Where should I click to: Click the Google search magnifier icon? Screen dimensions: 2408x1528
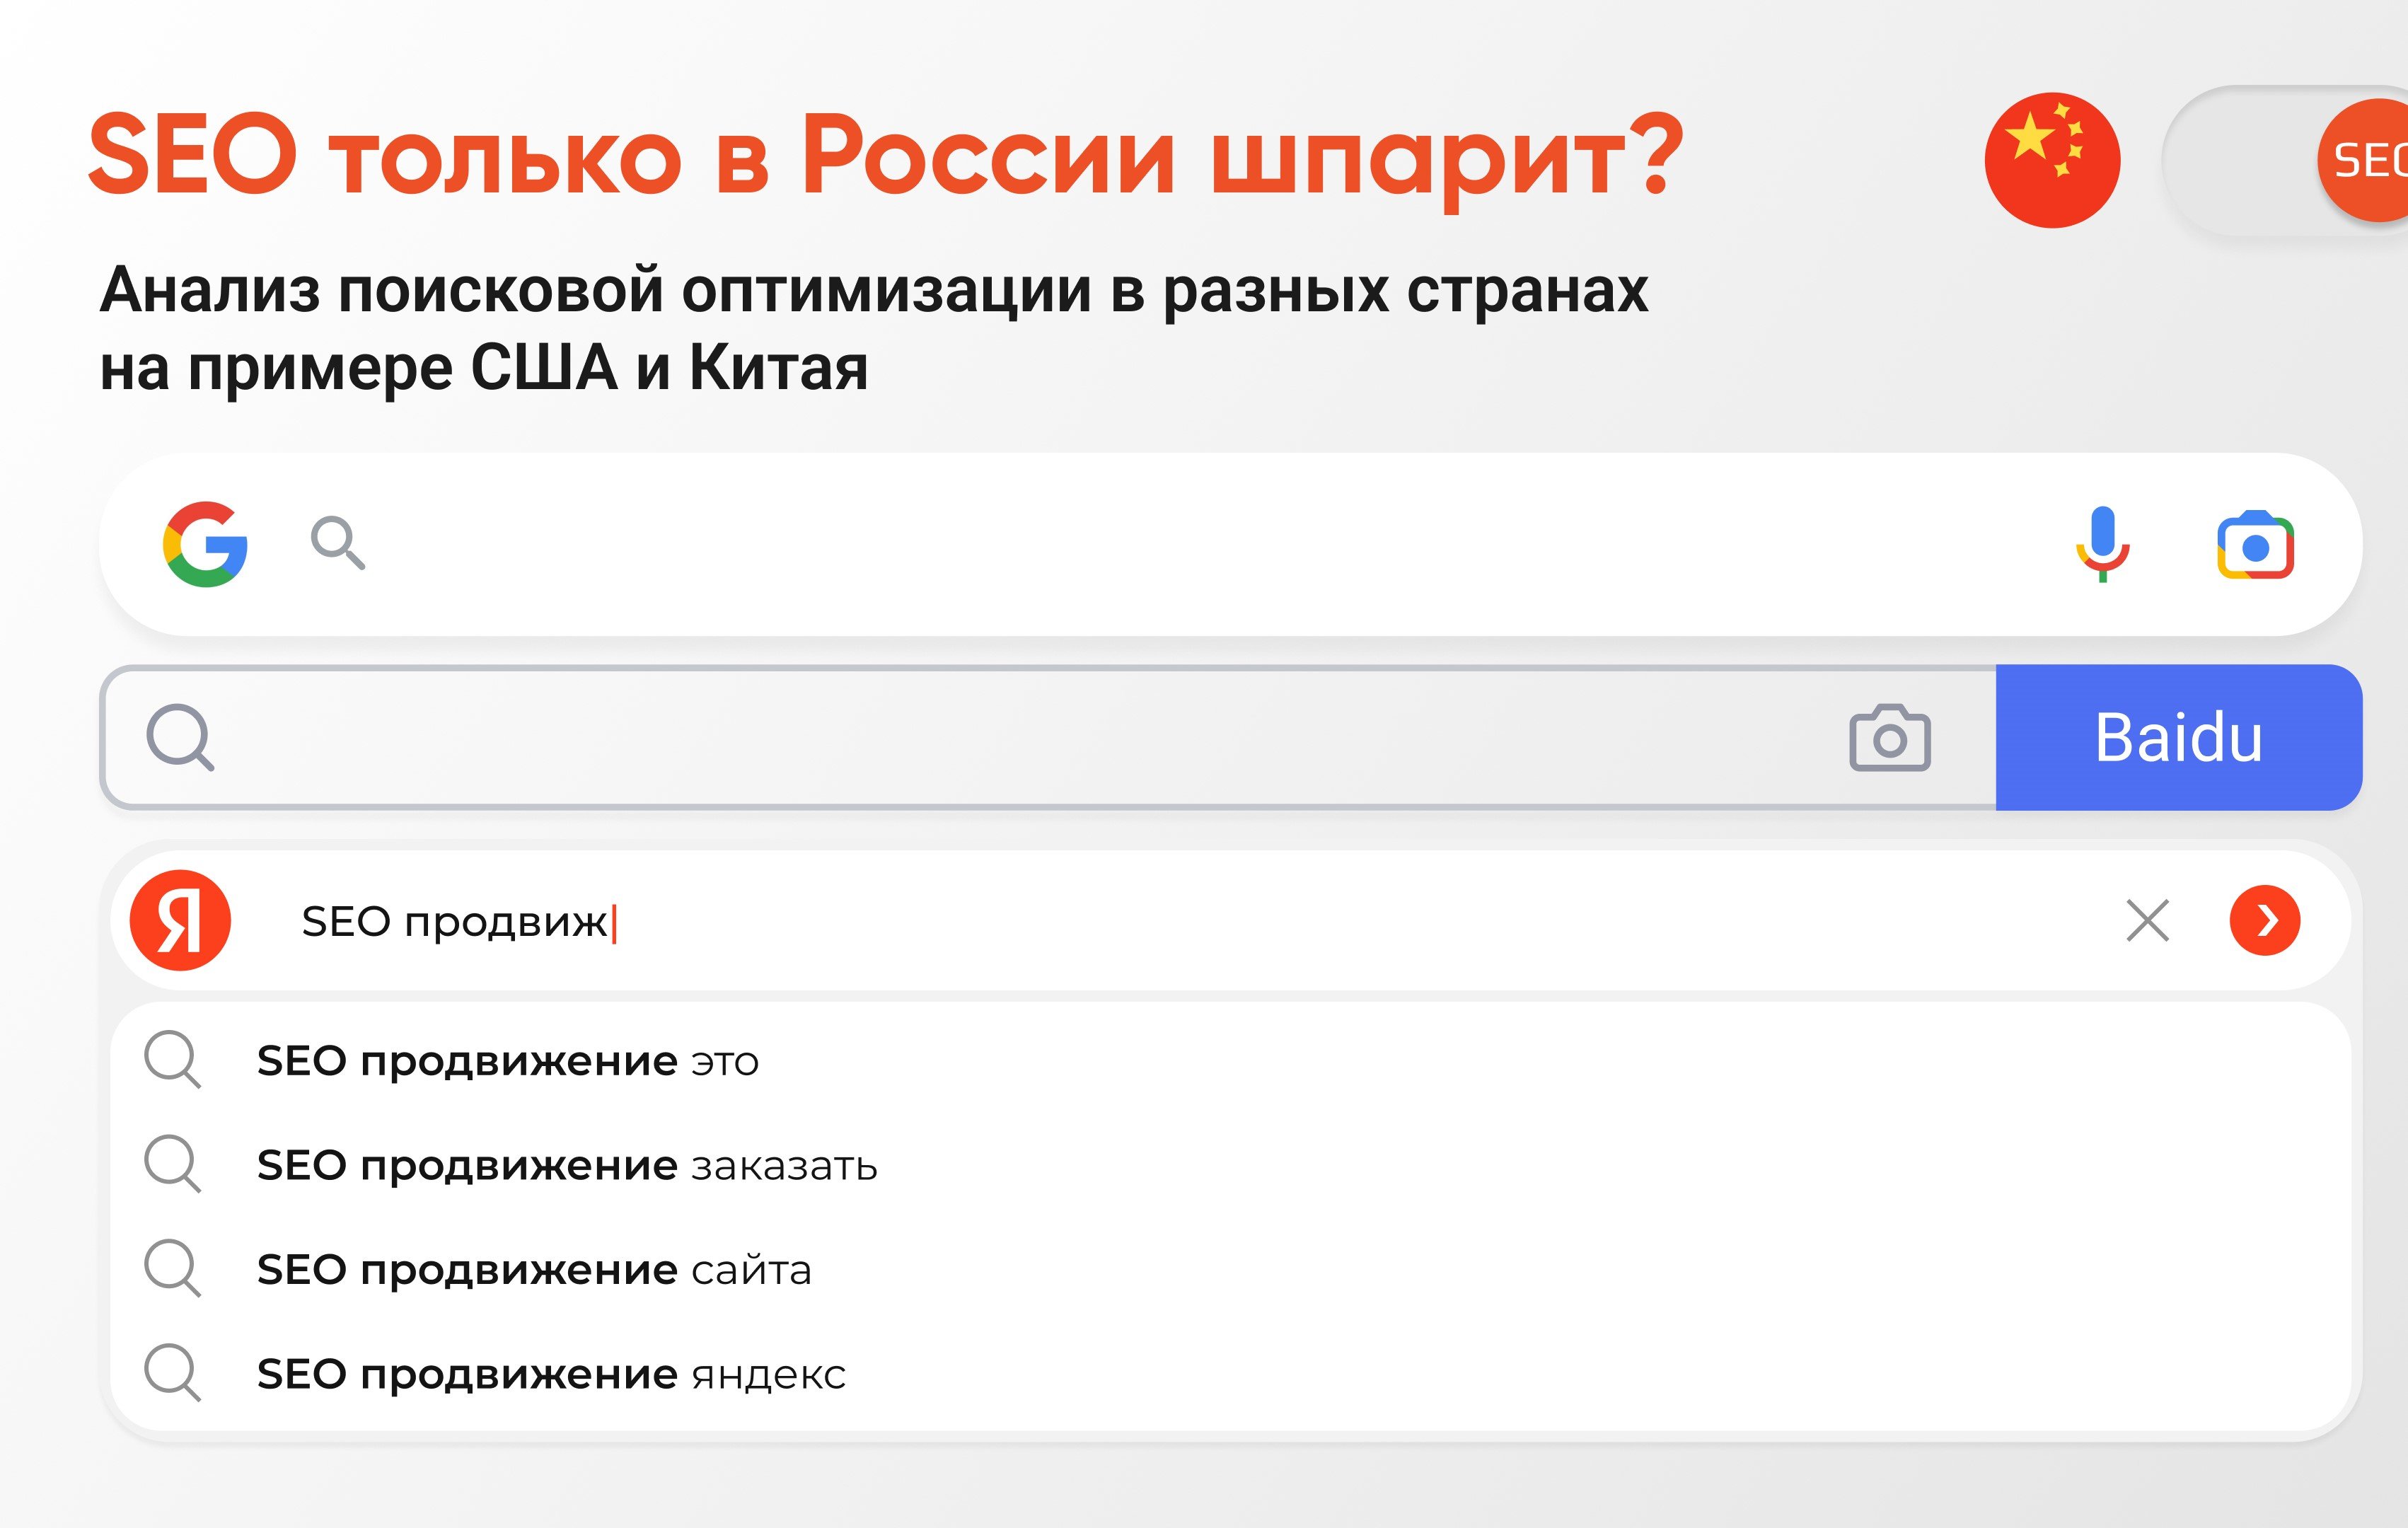(337, 543)
